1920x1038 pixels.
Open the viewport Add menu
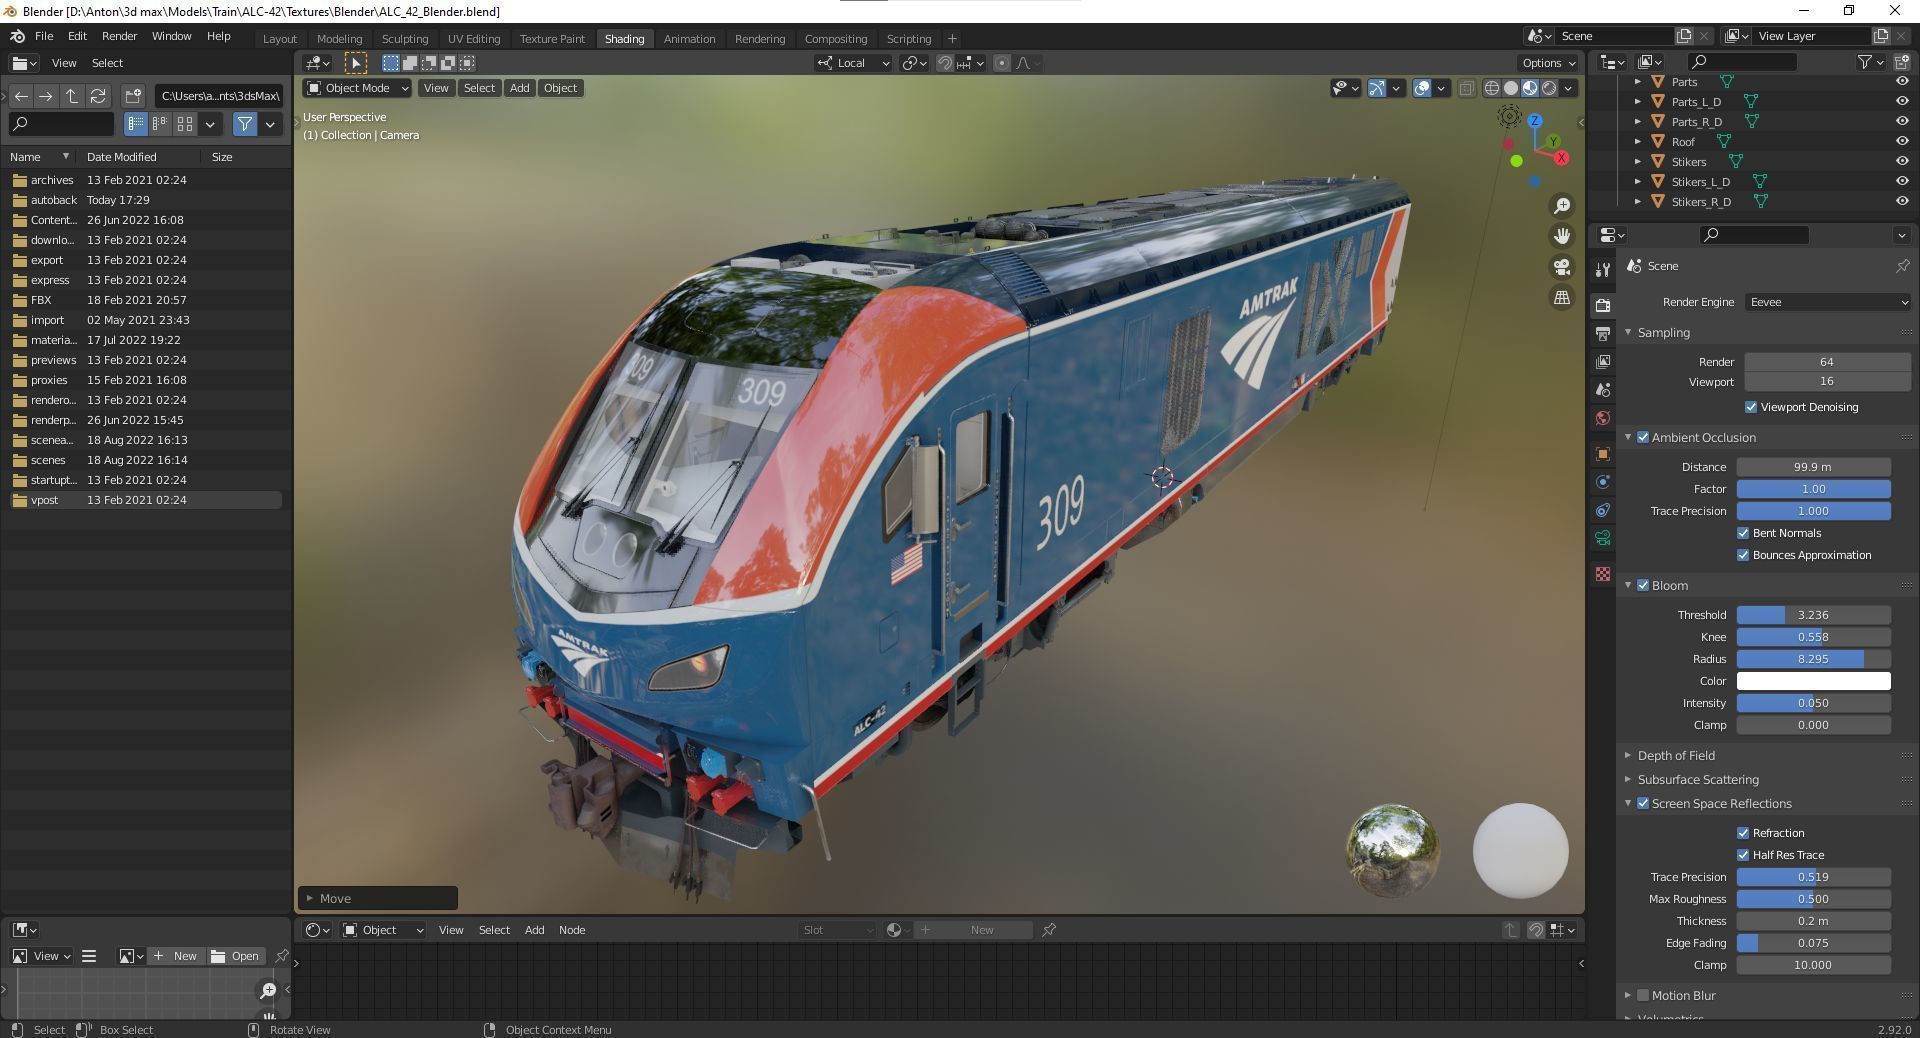(x=519, y=88)
